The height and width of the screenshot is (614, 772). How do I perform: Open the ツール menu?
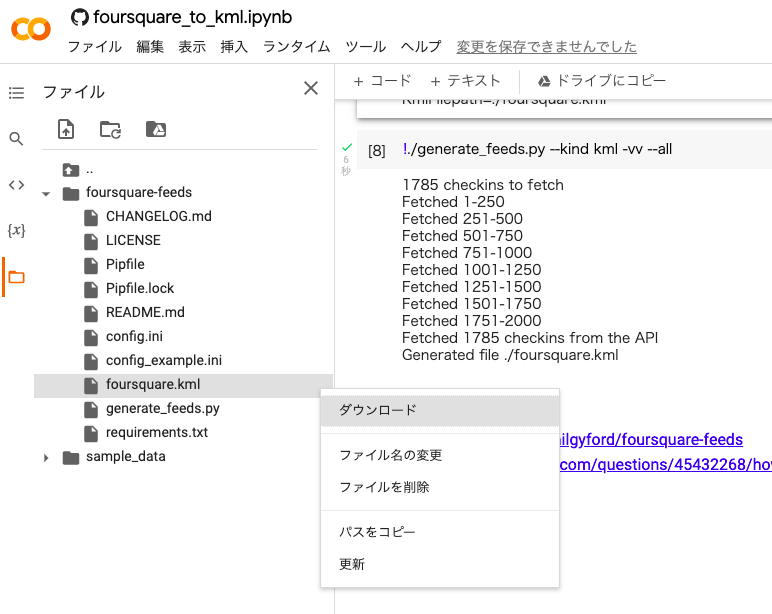[365, 47]
